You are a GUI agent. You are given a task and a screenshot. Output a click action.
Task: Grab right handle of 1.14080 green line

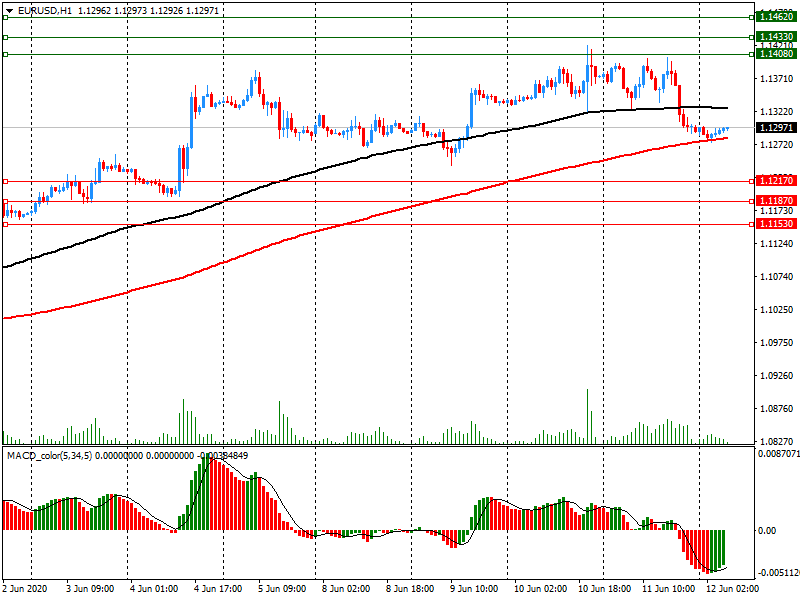750,54
